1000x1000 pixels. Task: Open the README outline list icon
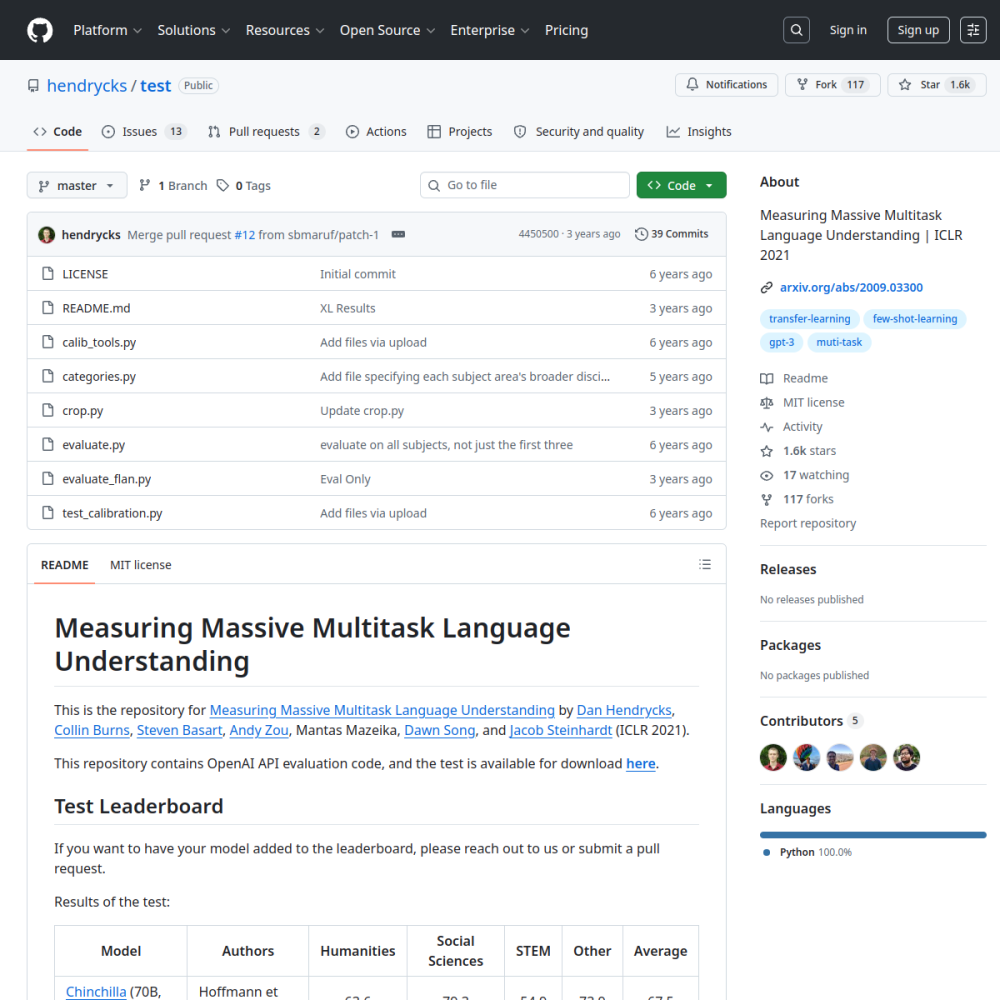[704, 564]
